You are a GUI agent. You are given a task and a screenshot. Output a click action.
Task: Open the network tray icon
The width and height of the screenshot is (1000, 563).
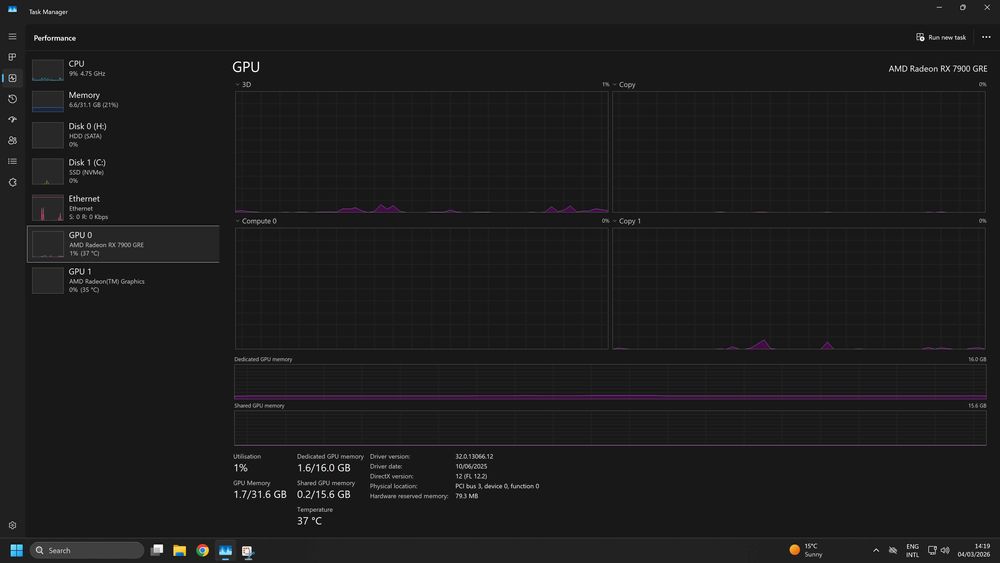tap(932, 550)
